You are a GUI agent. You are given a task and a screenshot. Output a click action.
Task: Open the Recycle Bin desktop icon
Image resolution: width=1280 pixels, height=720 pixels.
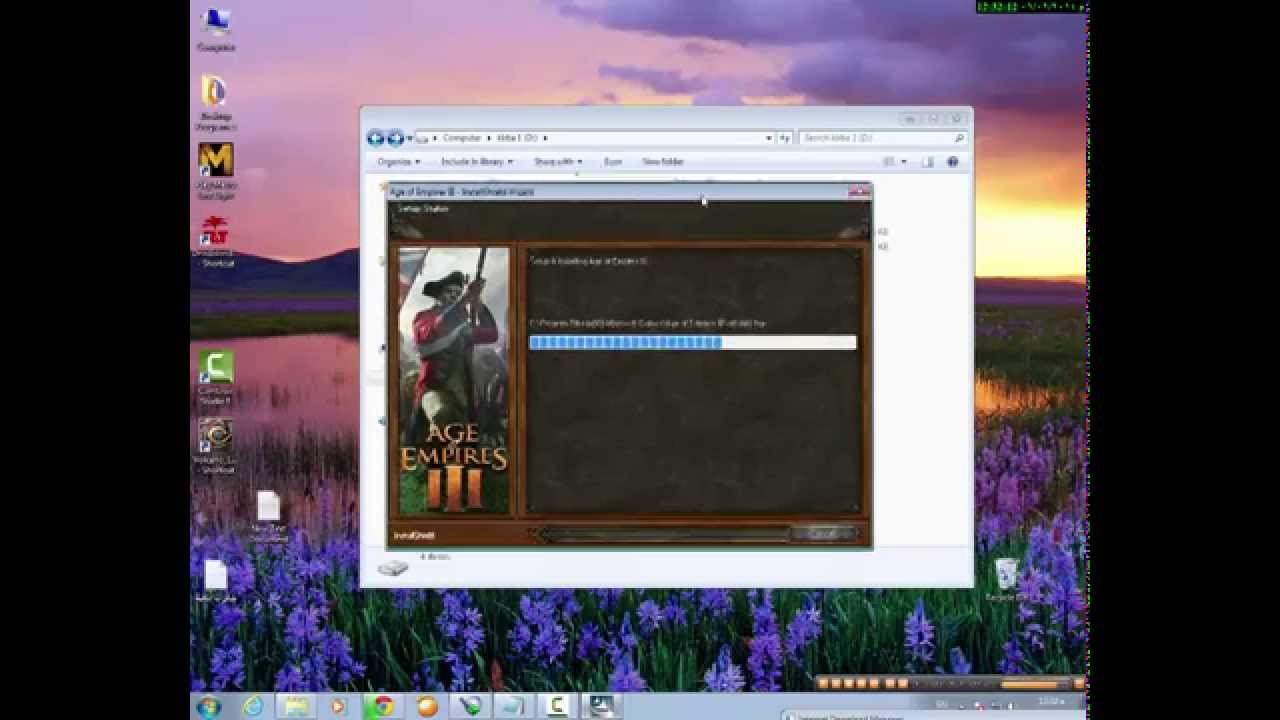point(1006,580)
